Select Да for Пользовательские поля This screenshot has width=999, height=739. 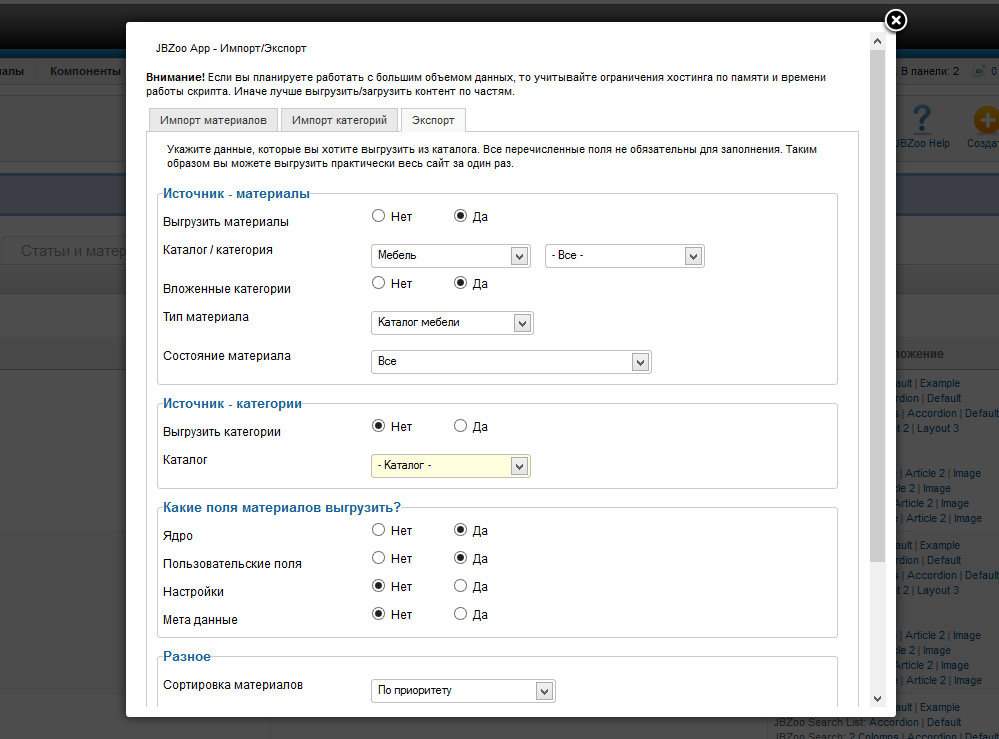pyautogui.click(x=460, y=557)
